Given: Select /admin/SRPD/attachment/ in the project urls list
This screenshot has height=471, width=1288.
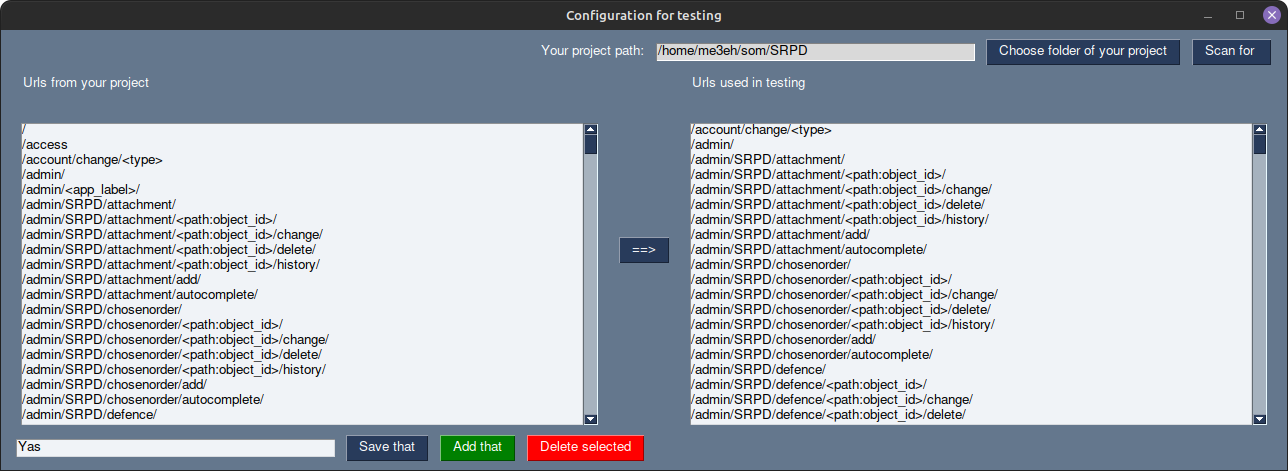Looking at the screenshot, I should [x=301, y=205].
